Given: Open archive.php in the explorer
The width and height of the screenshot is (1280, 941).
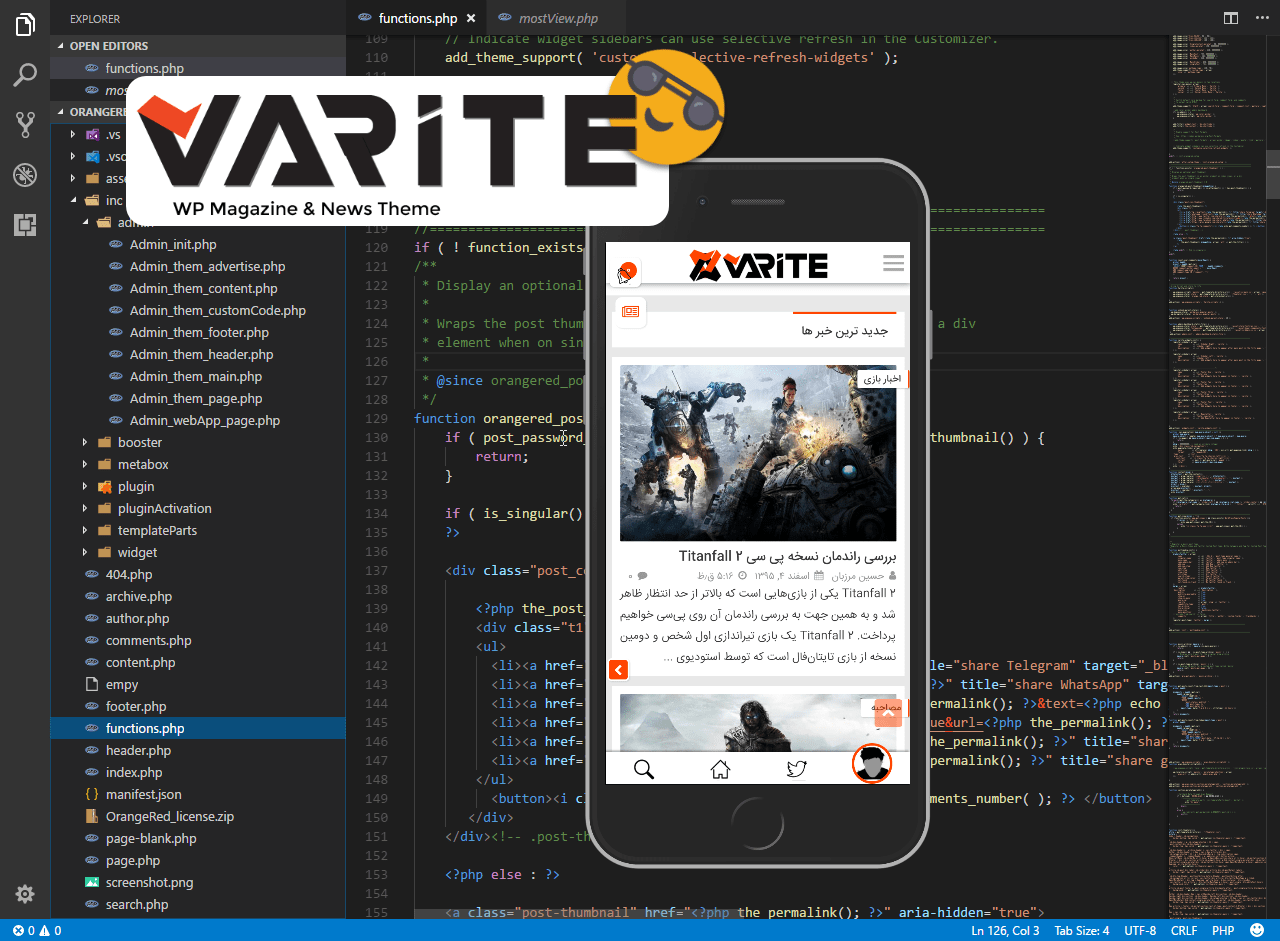Looking at the screenshot, I should 198,596.
